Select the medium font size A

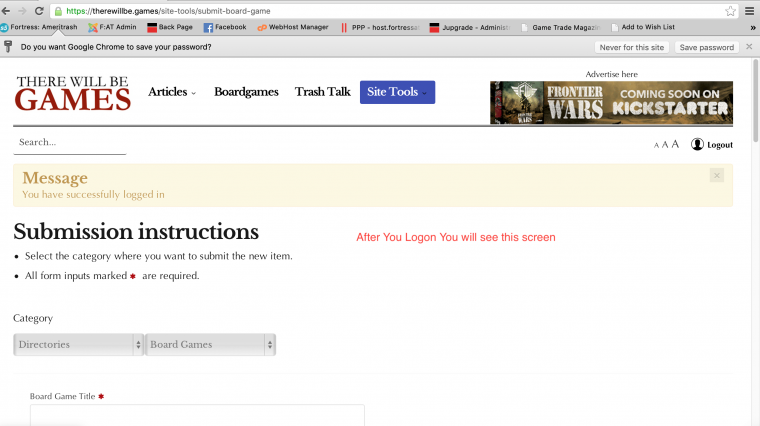pos(665,144)
